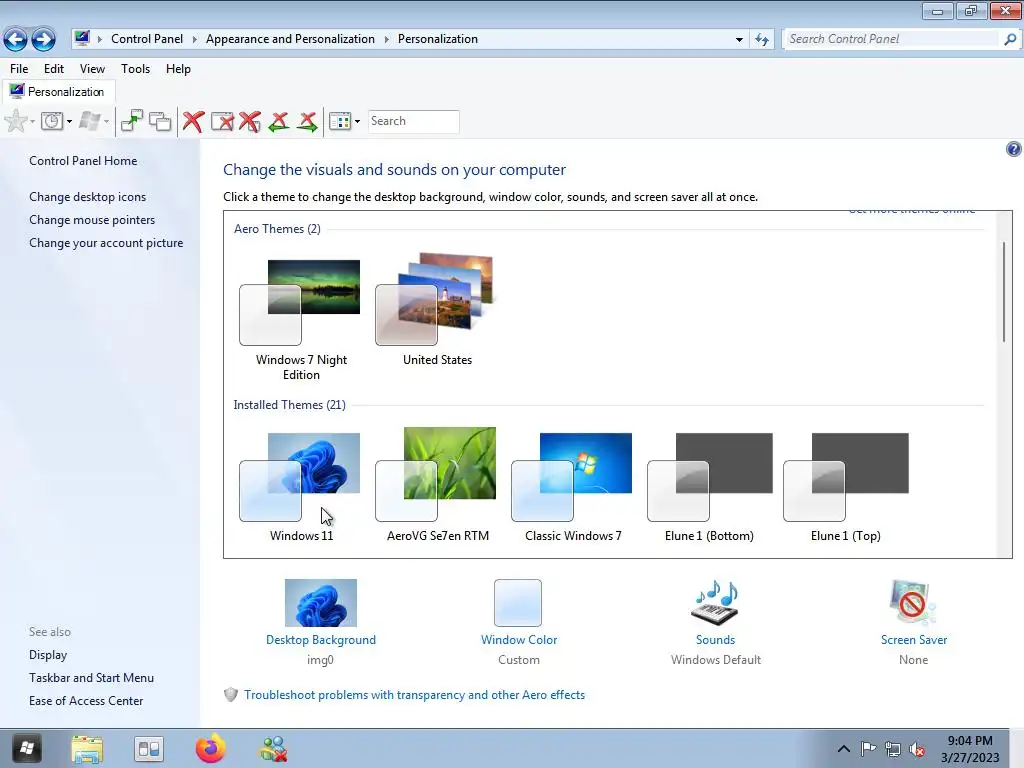This screenshot has height=768, width=1024.
Task: Select the Windows 11 theme
Action: click(x=300, y=487)
